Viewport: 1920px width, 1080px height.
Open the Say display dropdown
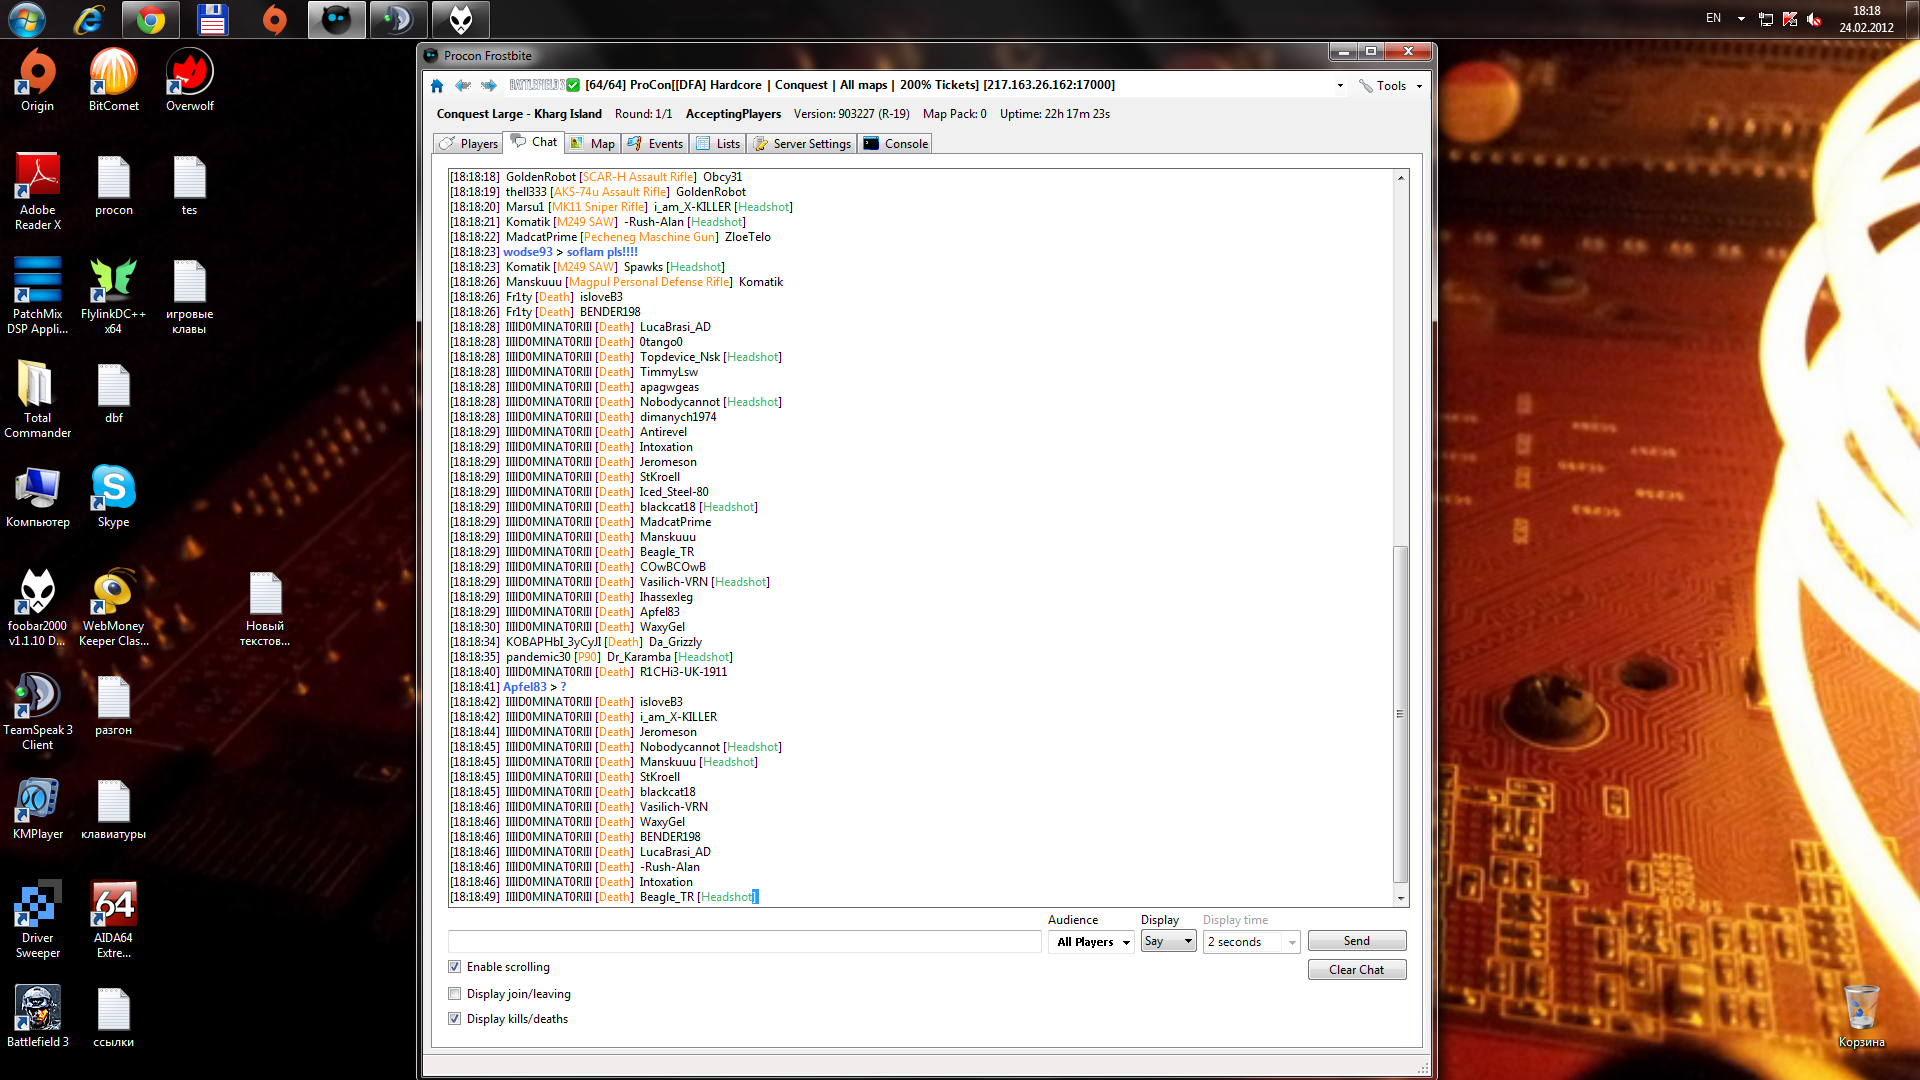(x=1168, y=942)
